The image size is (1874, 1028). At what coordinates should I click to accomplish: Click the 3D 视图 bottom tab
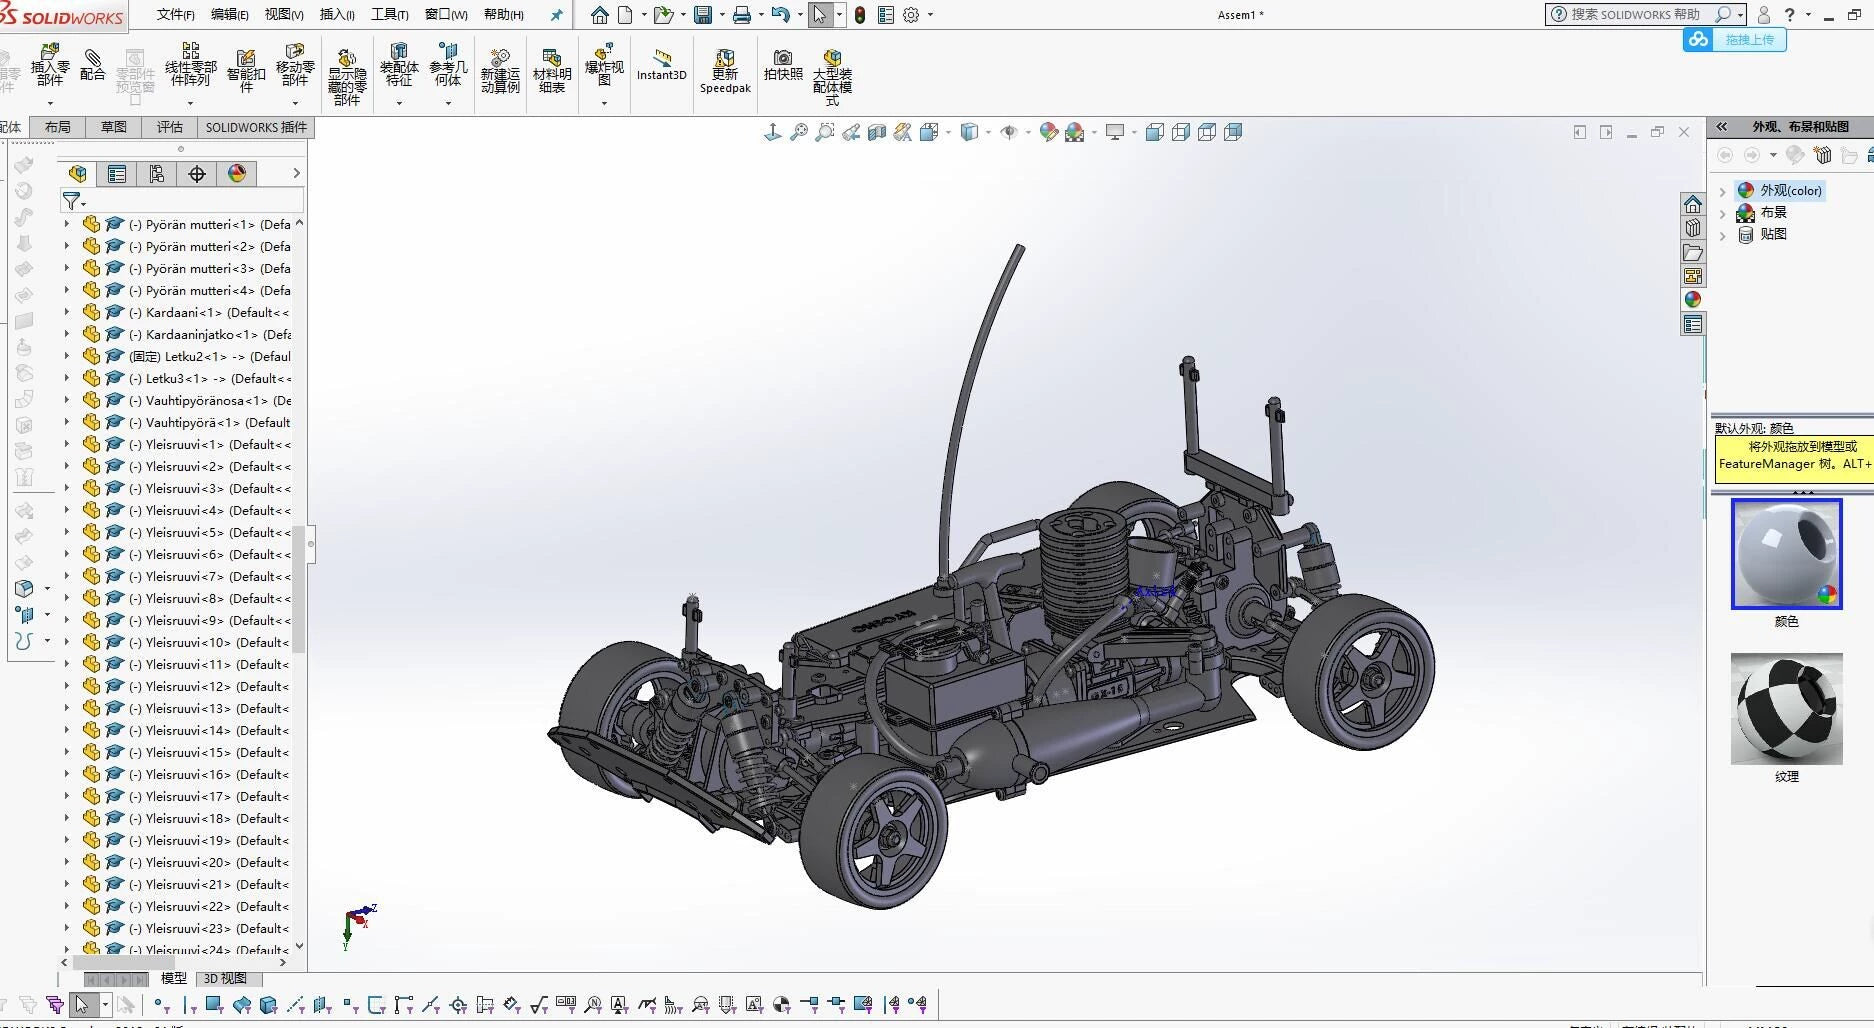point(225,978)
